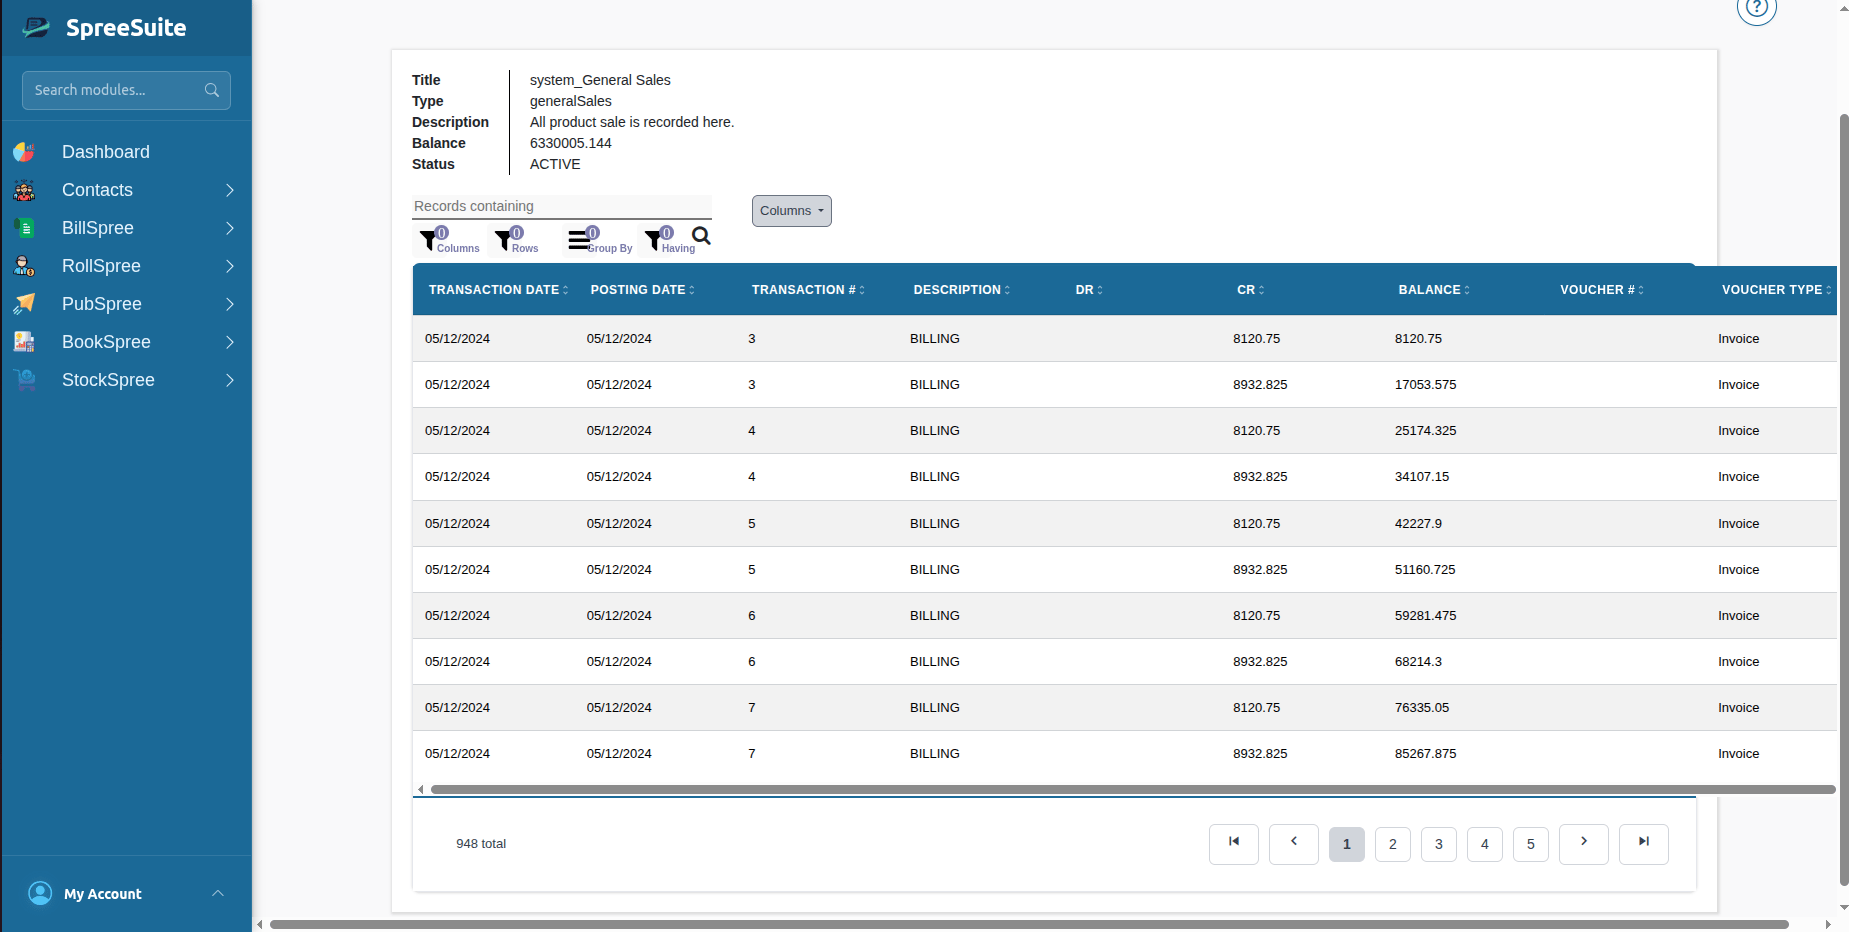The width and height of the screenshot is (1849, 932).
Task: Jump to the last page of records
Action: [x=1644, y=843]
